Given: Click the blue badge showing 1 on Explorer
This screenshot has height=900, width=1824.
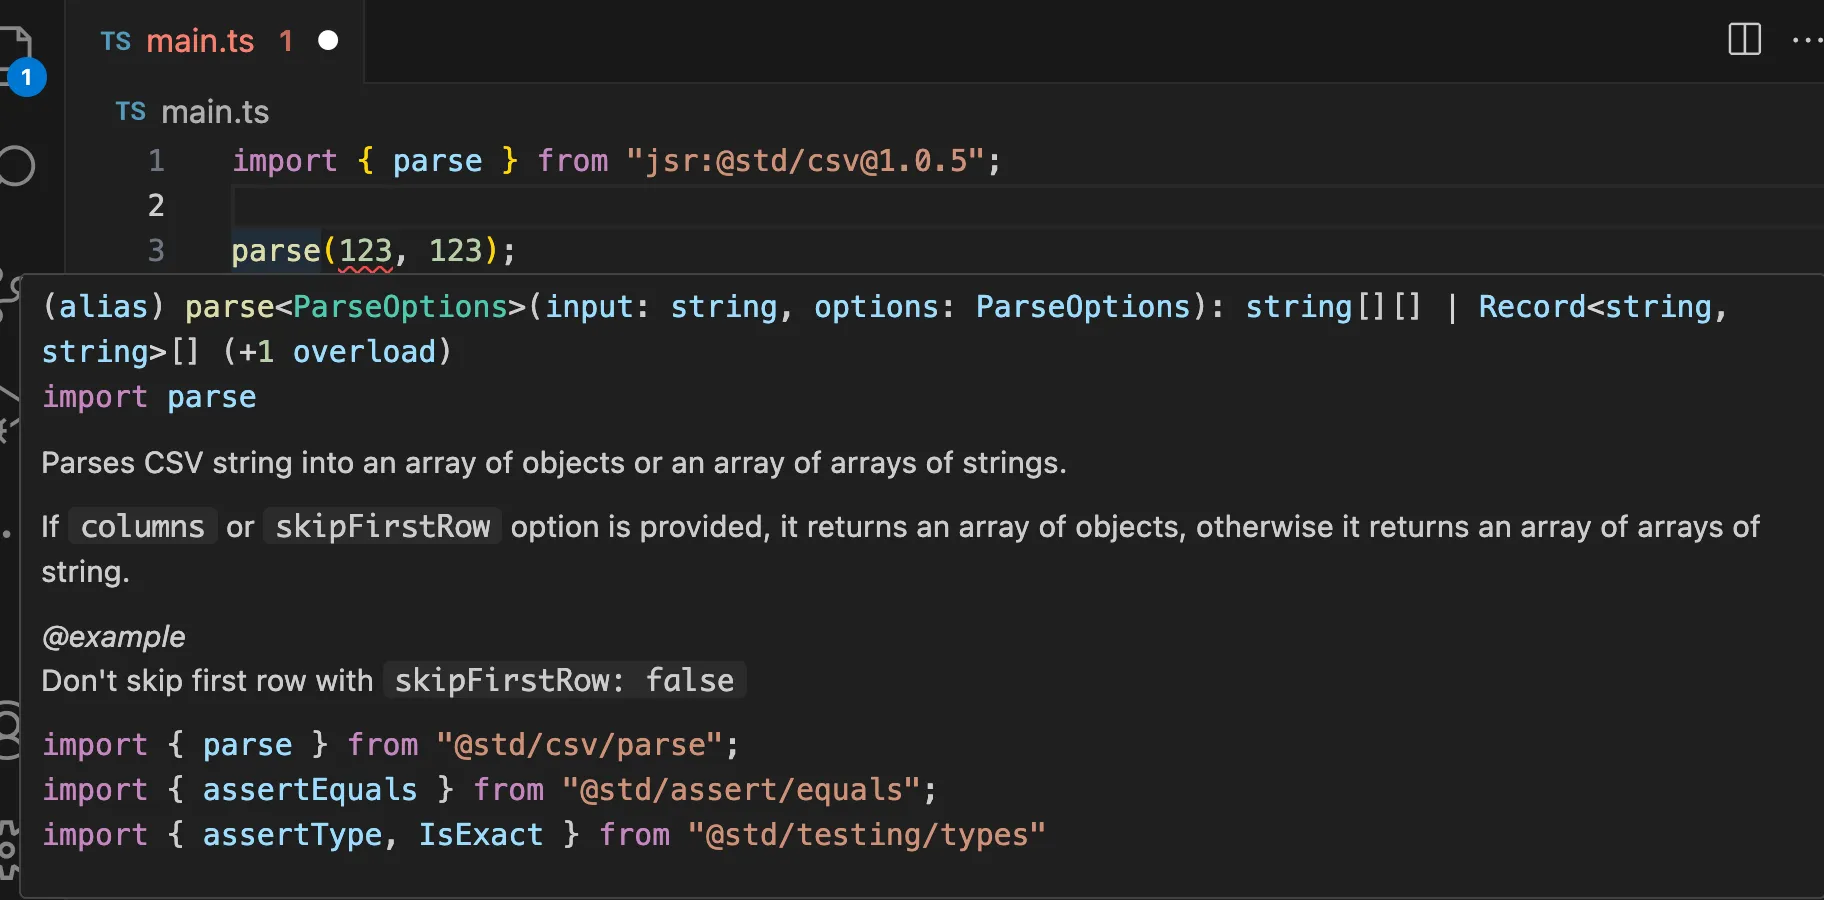Looking at the screenshot, I should (26, 76).
